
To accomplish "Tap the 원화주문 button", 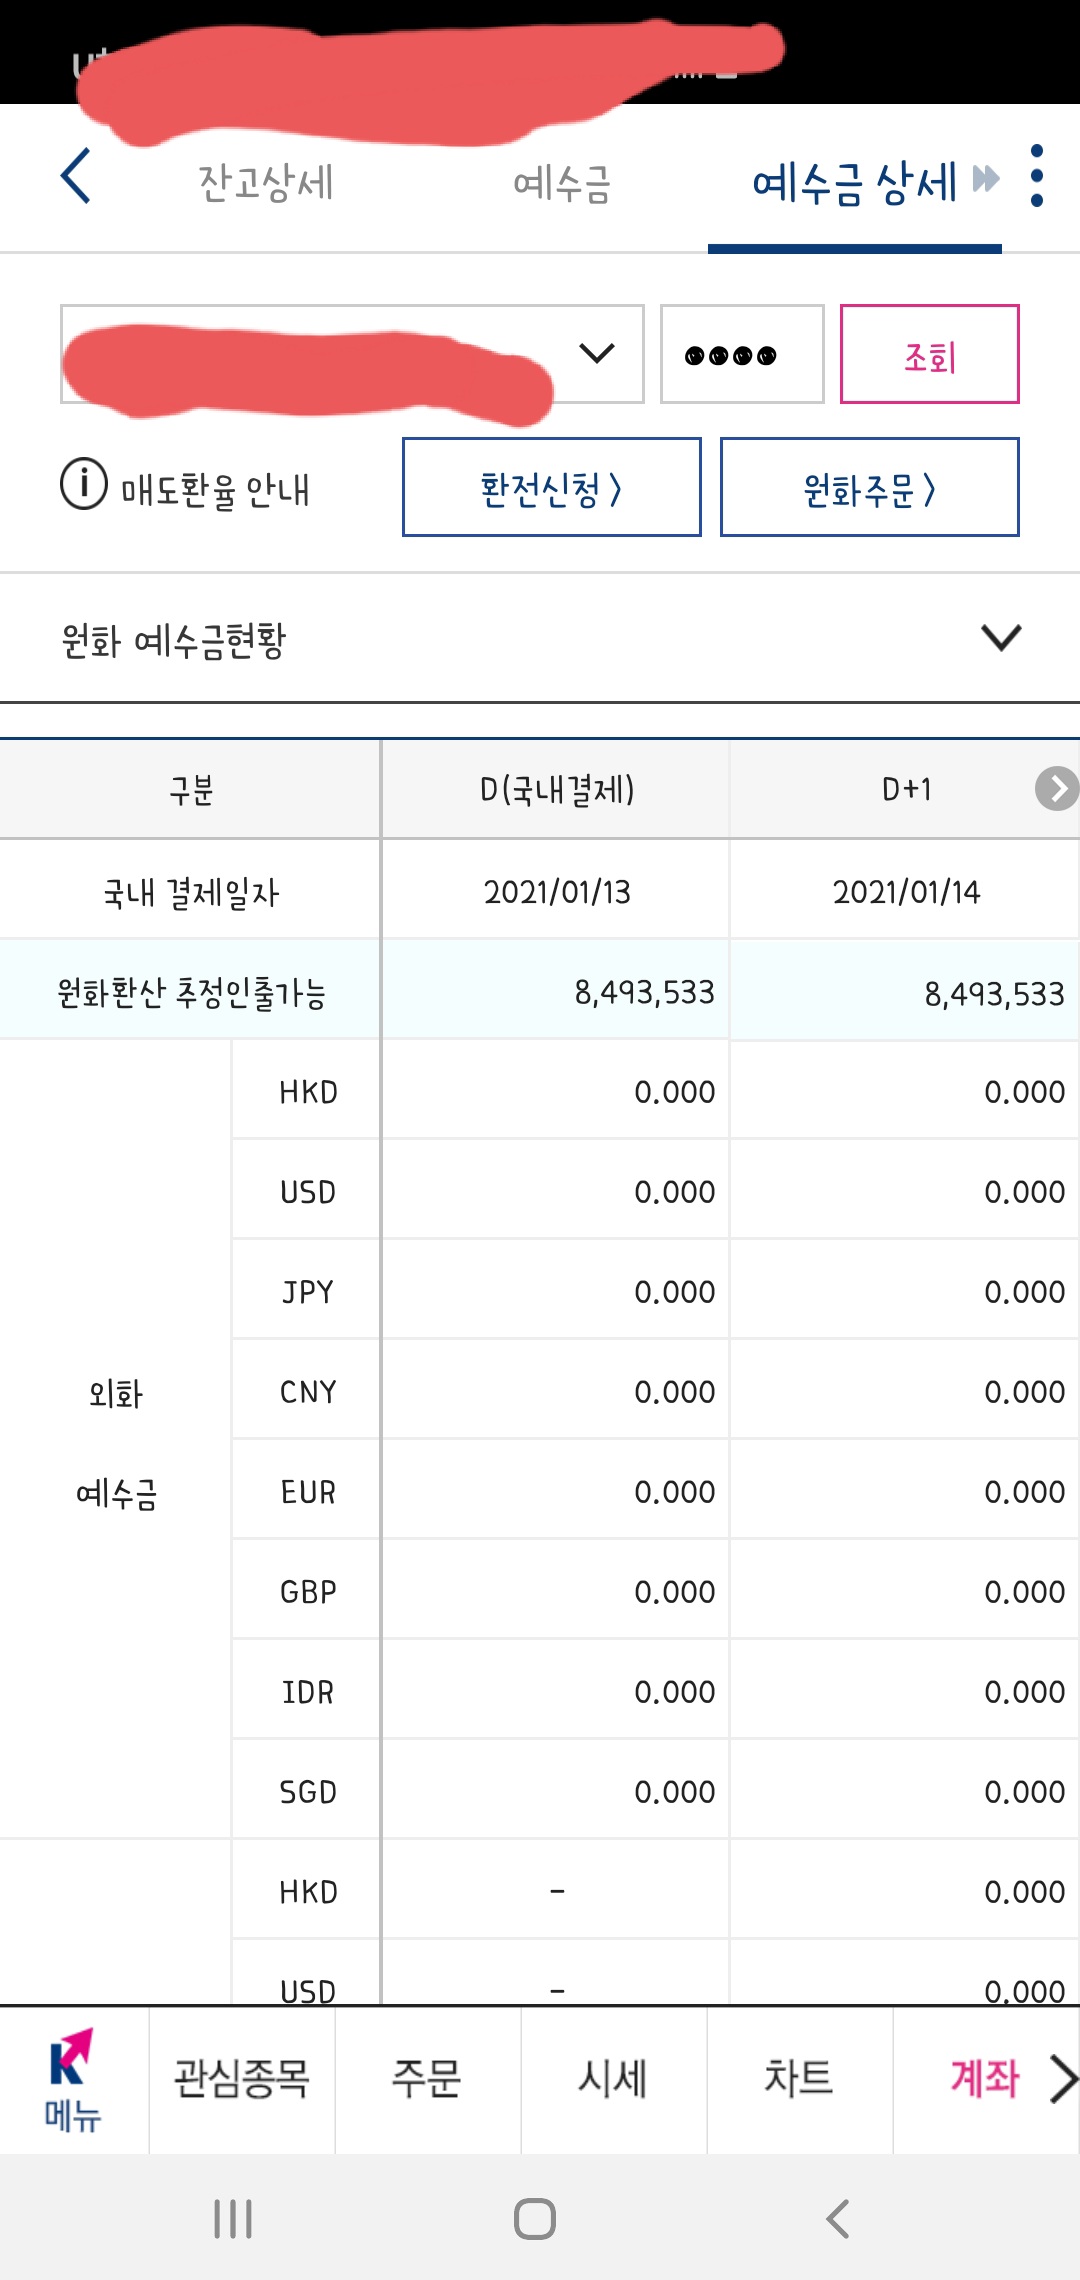I will pos(870,487).
